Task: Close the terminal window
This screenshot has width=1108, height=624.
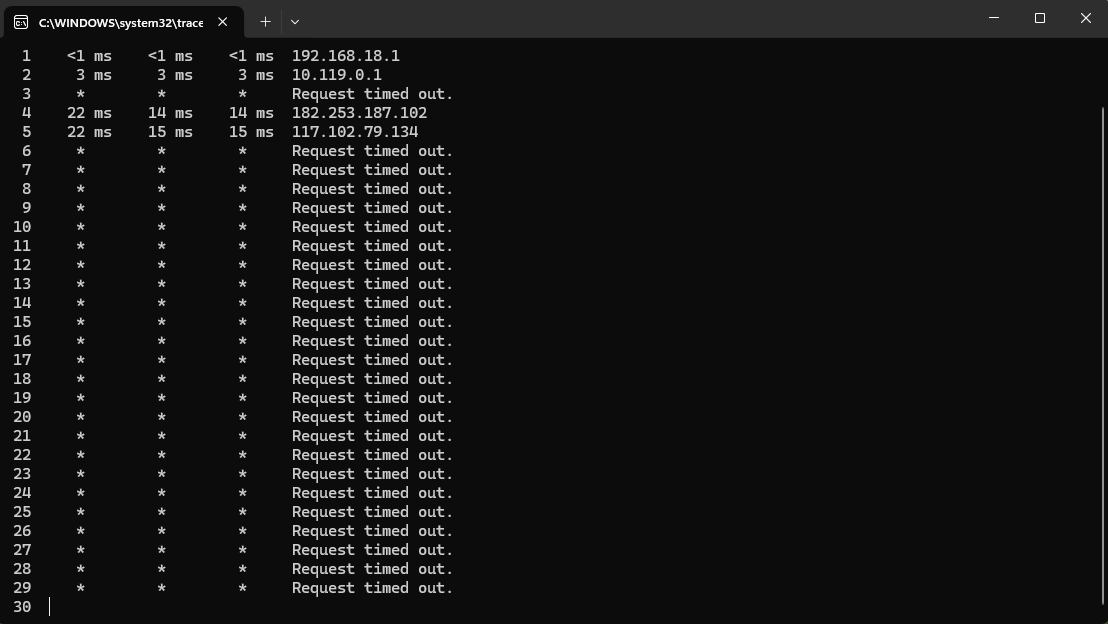Action: 1085,18
